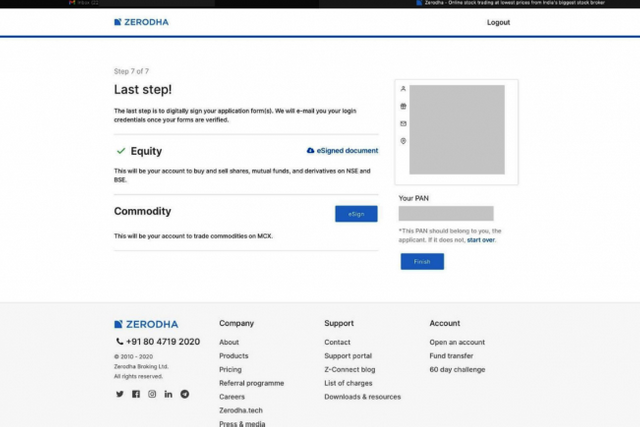Open Zerodha's Facebook page icon
This screenshot has width=640, height=427.
pyautogui.click(x=136, y=394)
